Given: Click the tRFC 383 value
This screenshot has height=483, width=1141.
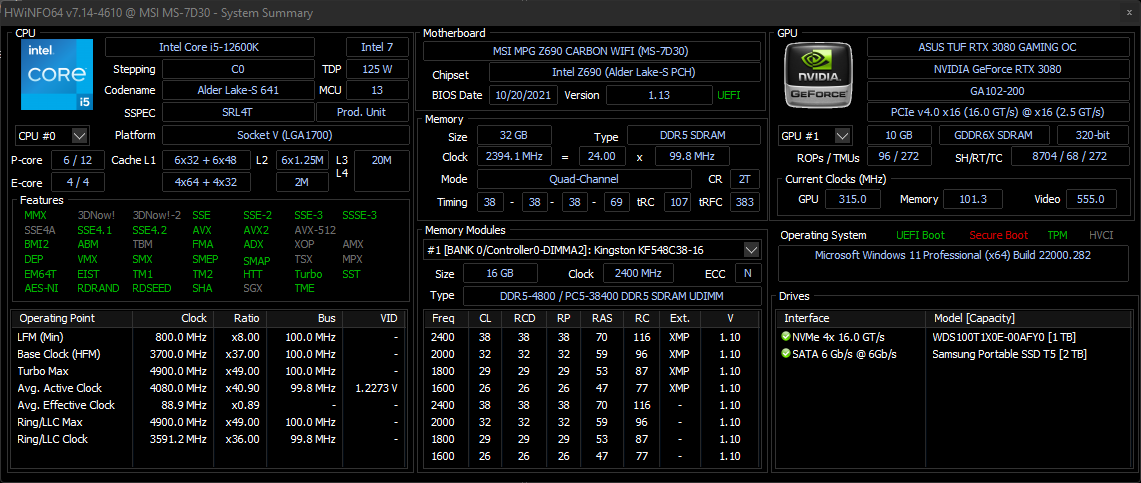Looking at the screenshot, I should pyautogui.click(x=745, y=202).
